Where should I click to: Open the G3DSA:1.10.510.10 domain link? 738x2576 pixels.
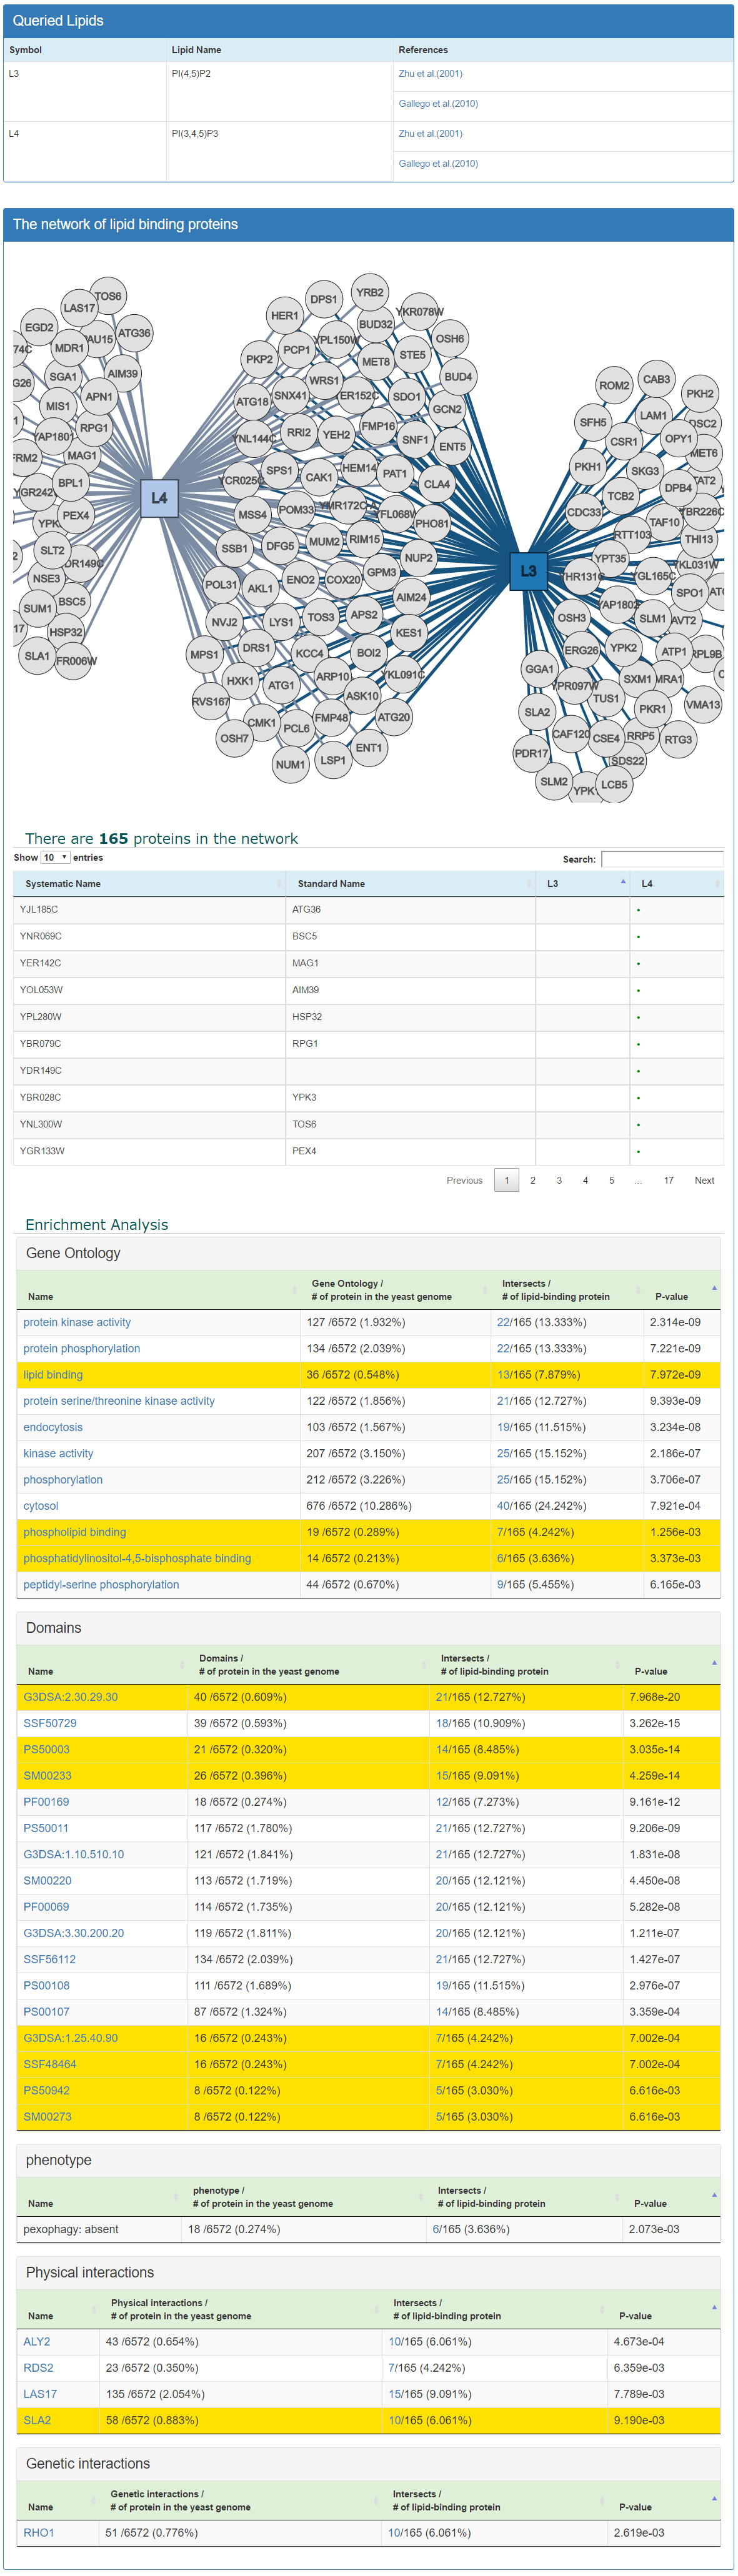tap(74, 1854)
